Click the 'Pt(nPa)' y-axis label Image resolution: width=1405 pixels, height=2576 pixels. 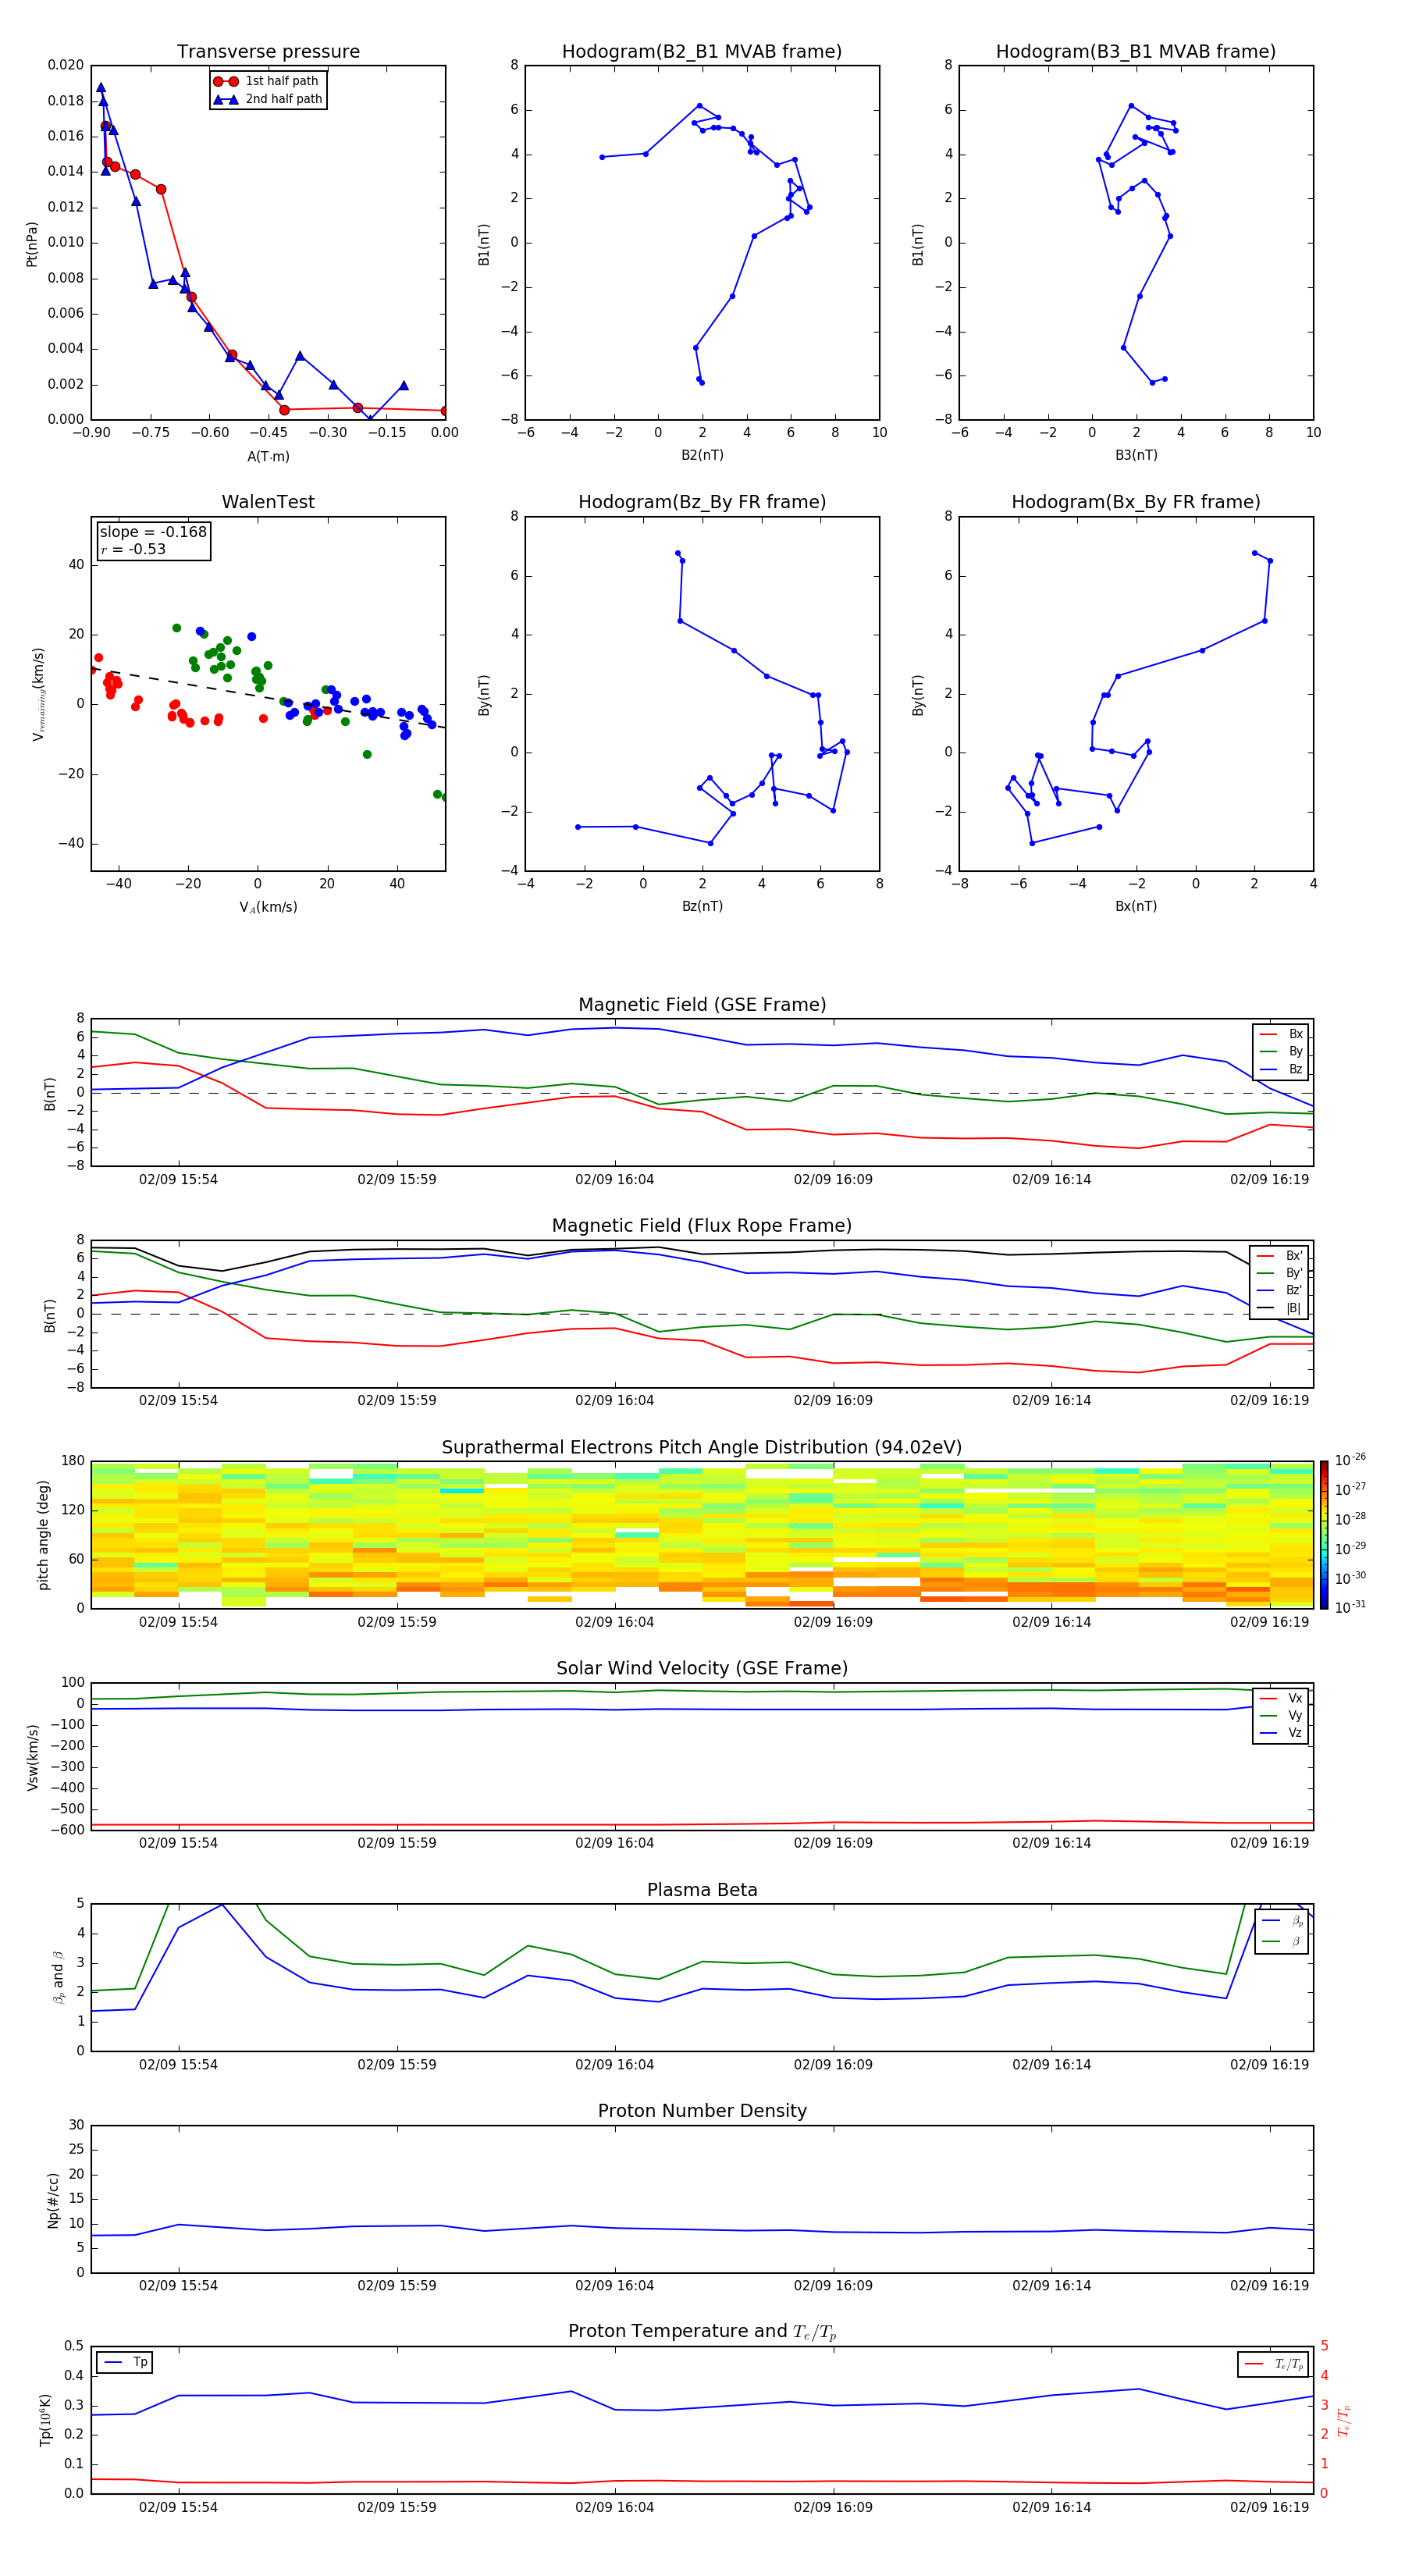click(x=32, y=244)
